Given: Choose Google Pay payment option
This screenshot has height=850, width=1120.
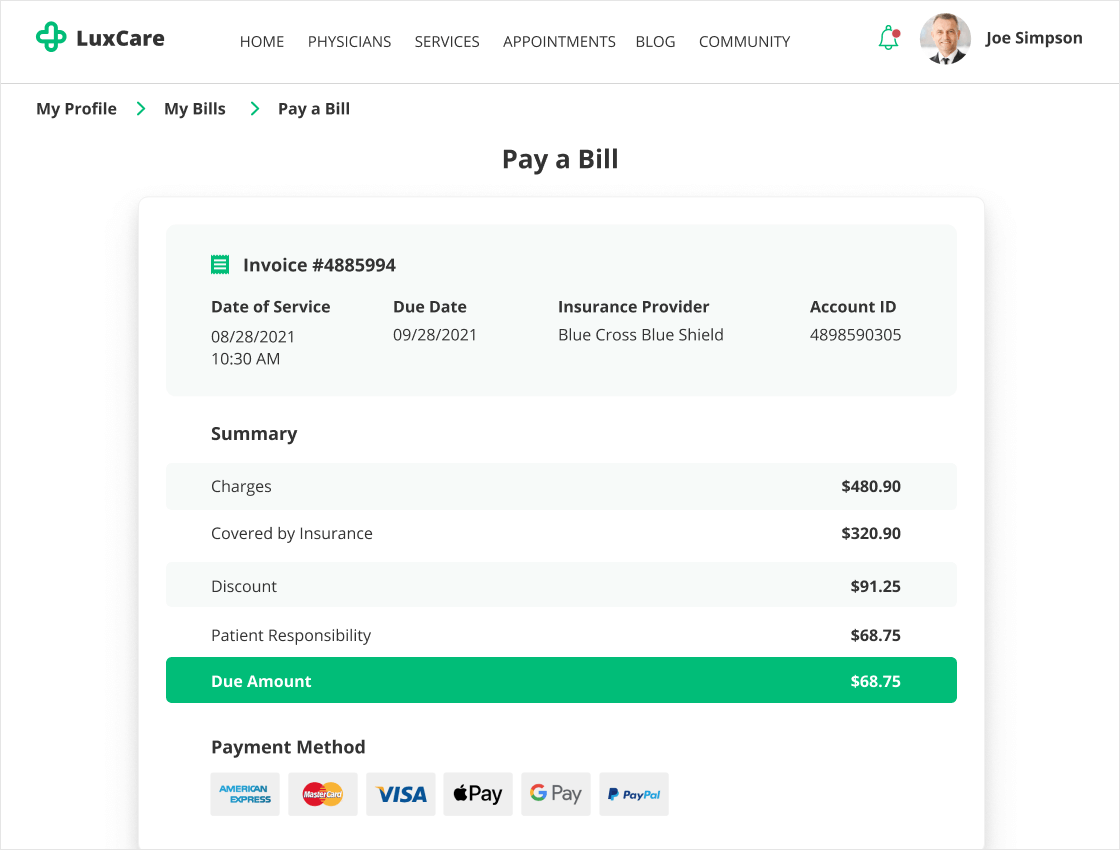Looking at the screenshot, I should 556,794.
